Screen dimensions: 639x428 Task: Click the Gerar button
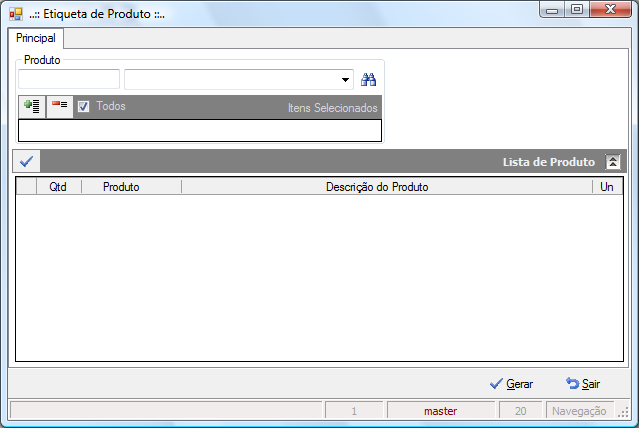click(x=511, y=384)
